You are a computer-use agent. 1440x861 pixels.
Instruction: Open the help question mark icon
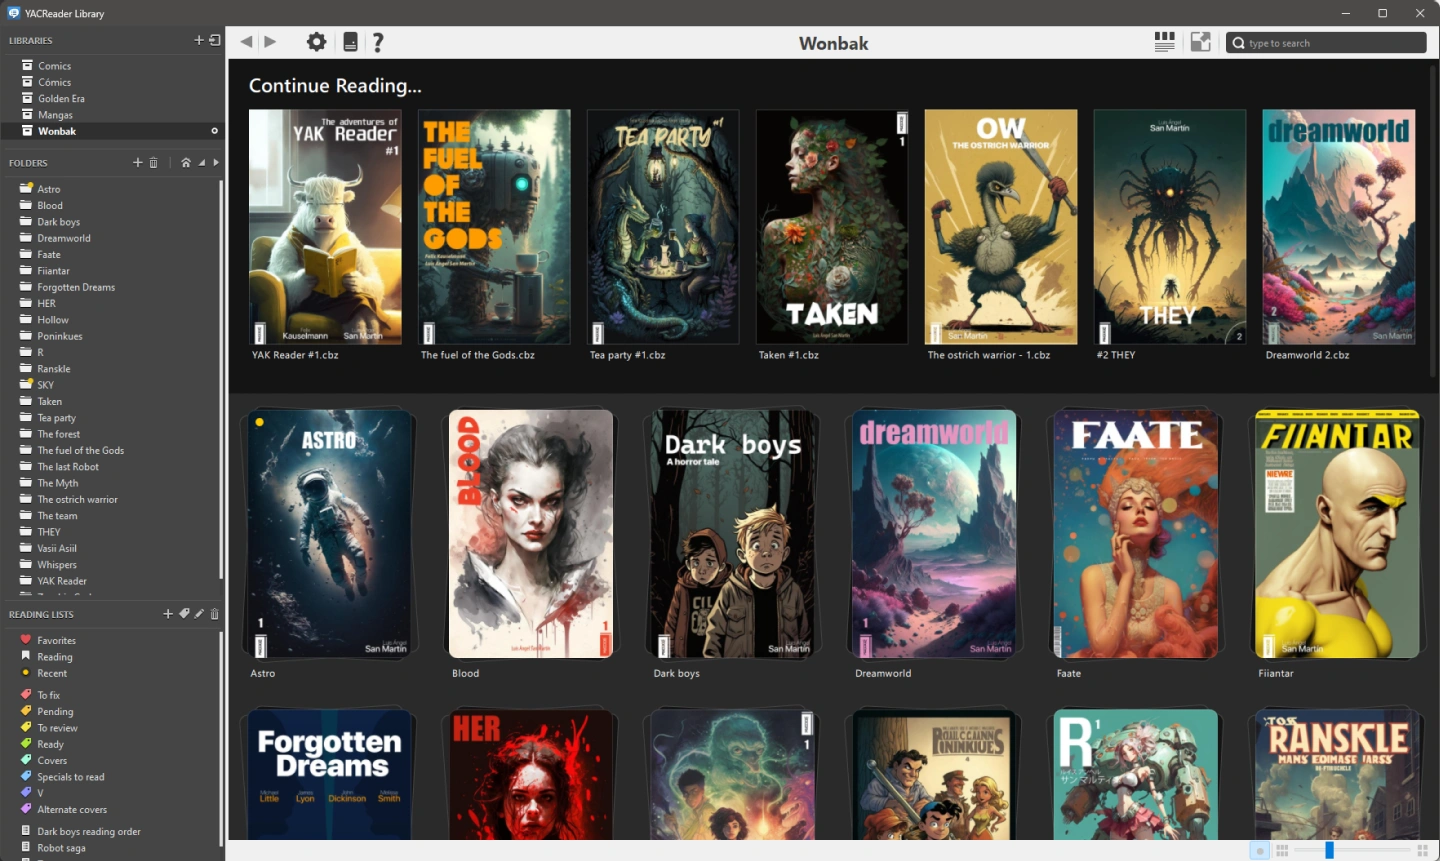(378, 42)
